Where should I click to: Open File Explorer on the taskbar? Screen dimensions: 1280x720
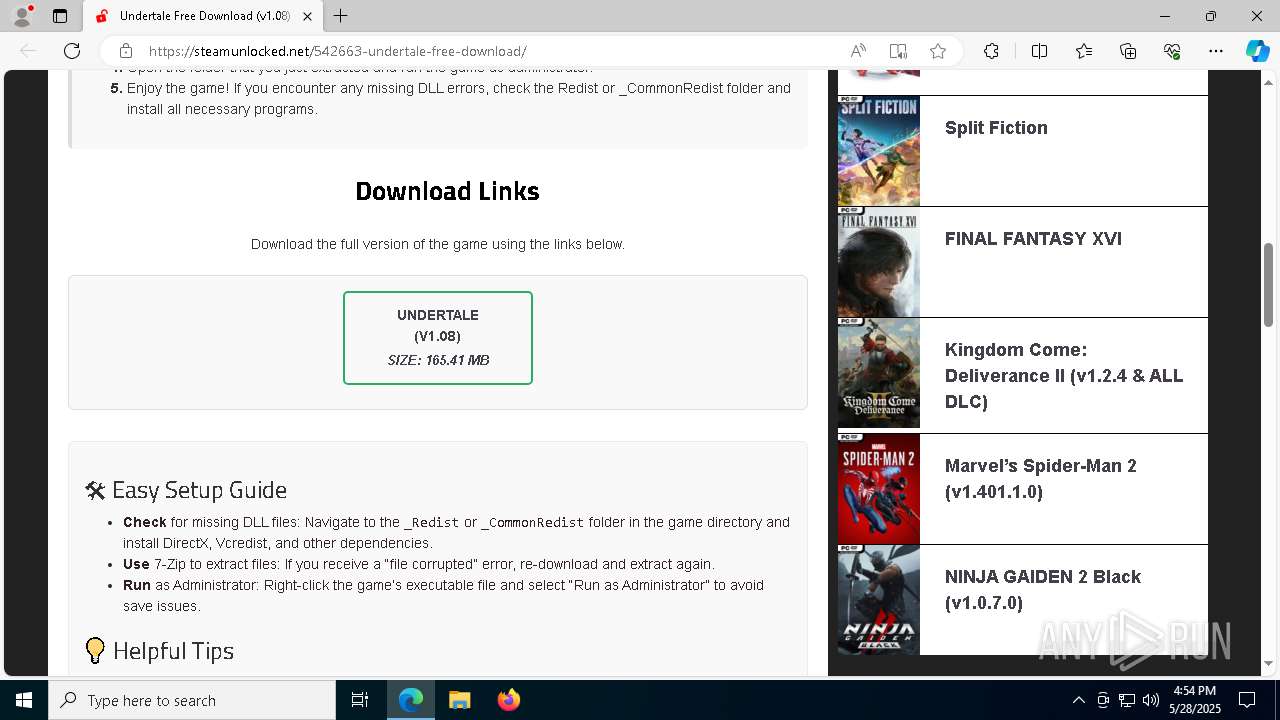460,700
